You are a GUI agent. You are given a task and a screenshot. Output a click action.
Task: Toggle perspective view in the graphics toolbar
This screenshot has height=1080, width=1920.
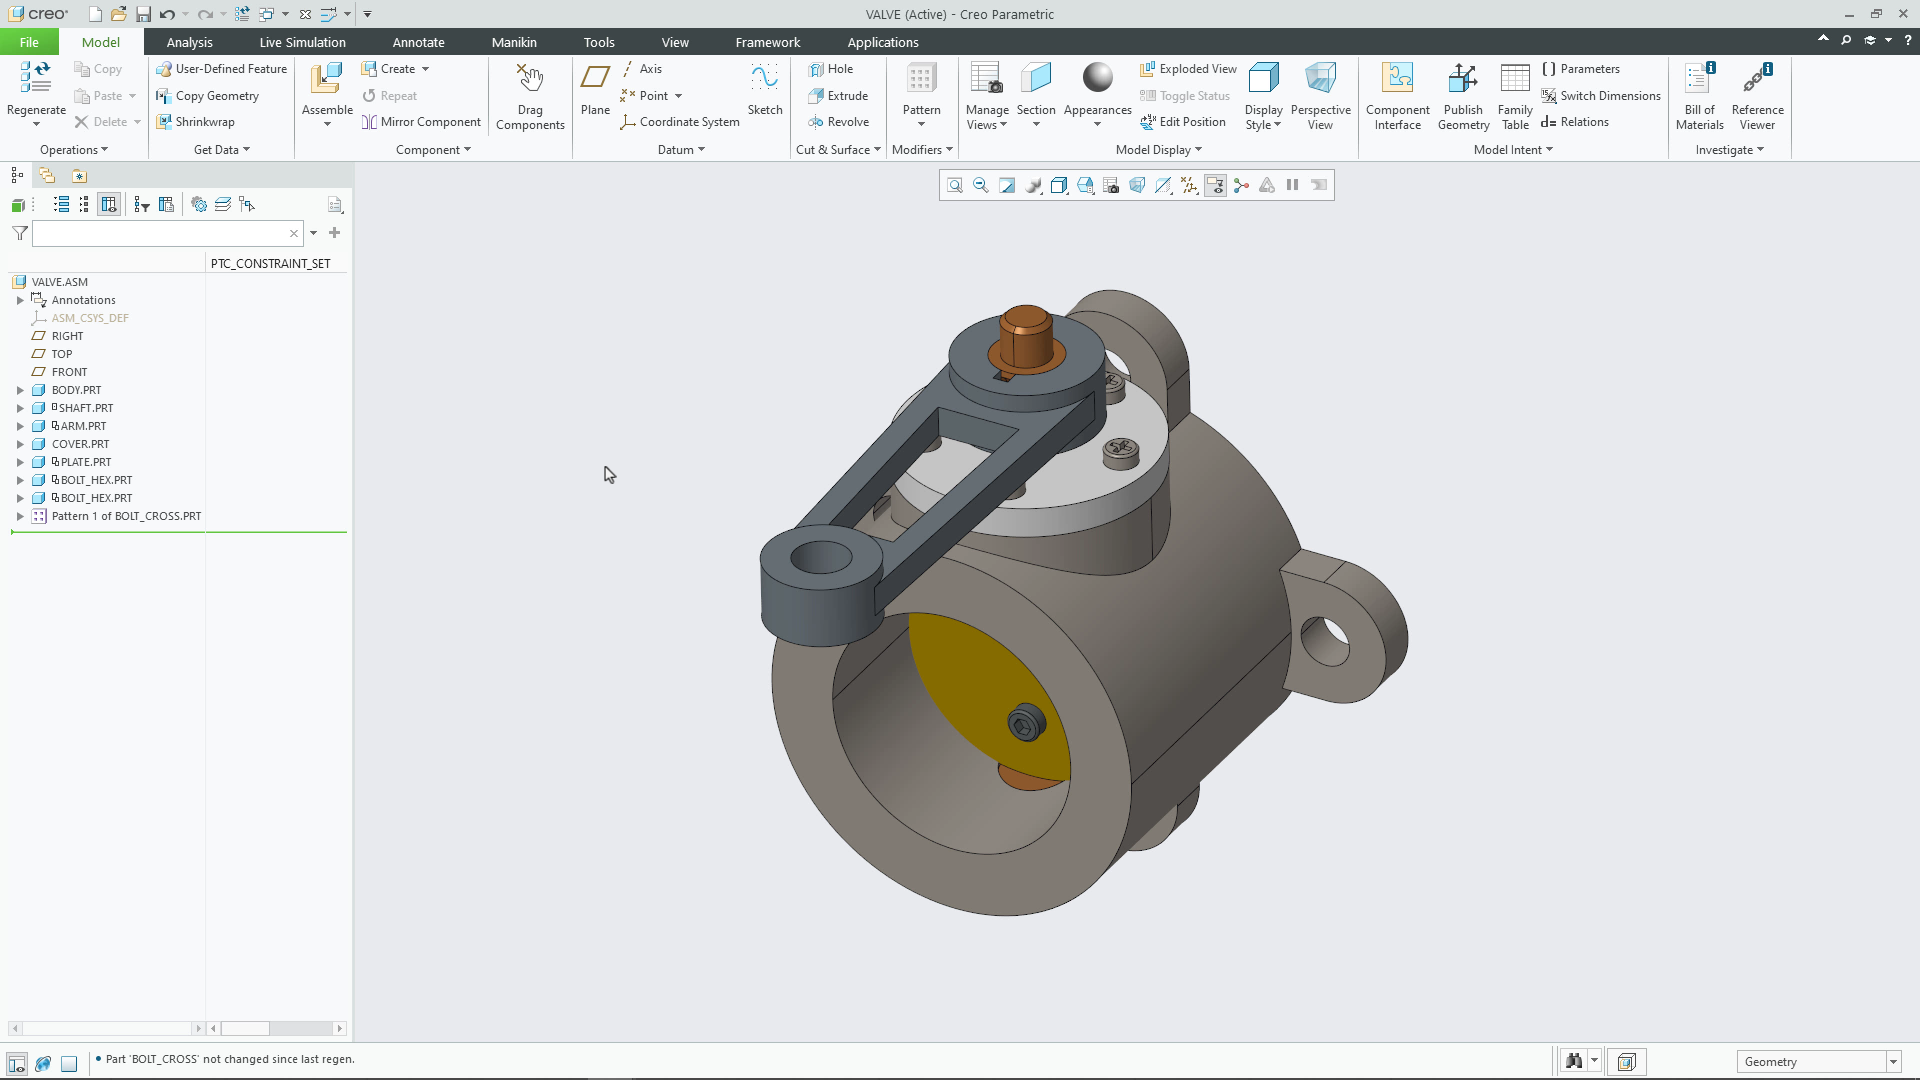pyautogui.click(x=1137, y=185)
